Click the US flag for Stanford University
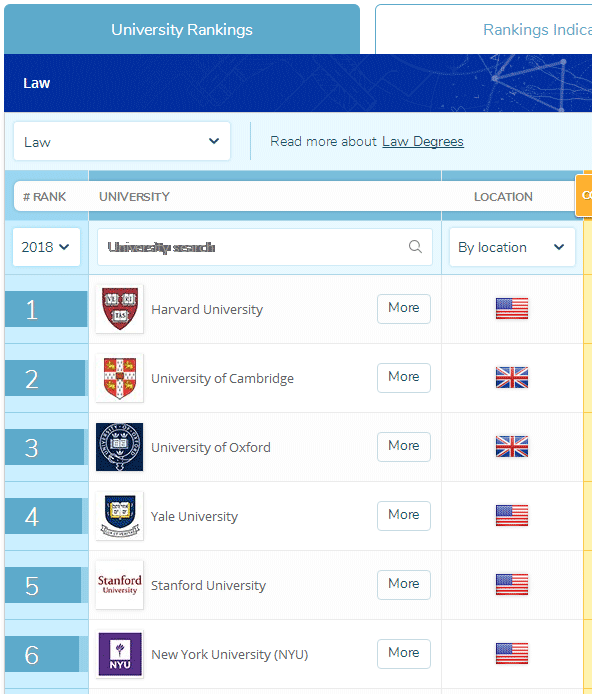The height and width of the screenshot is (694, 592). click(512, 585)
